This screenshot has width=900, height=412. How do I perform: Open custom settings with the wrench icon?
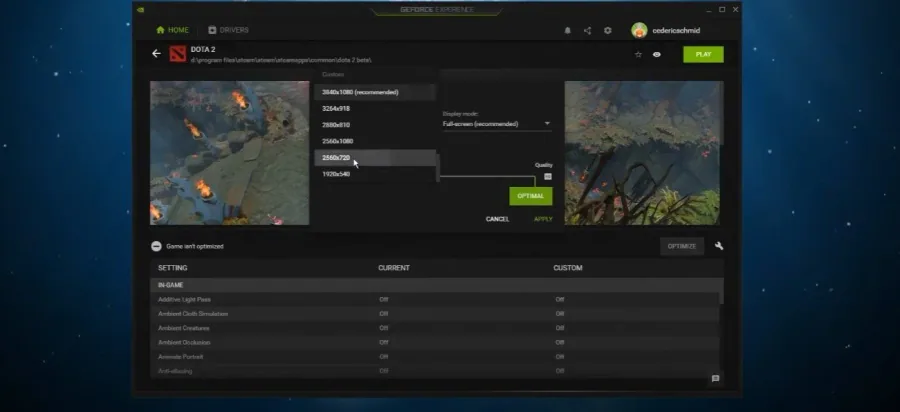click(719, 246)
